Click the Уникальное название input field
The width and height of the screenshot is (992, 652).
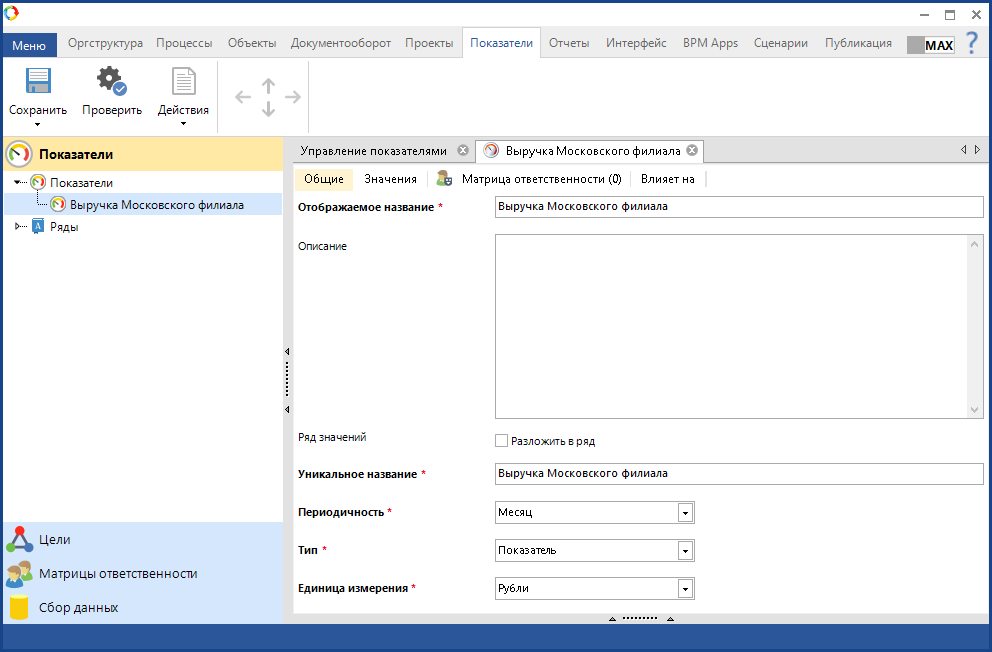739,474
